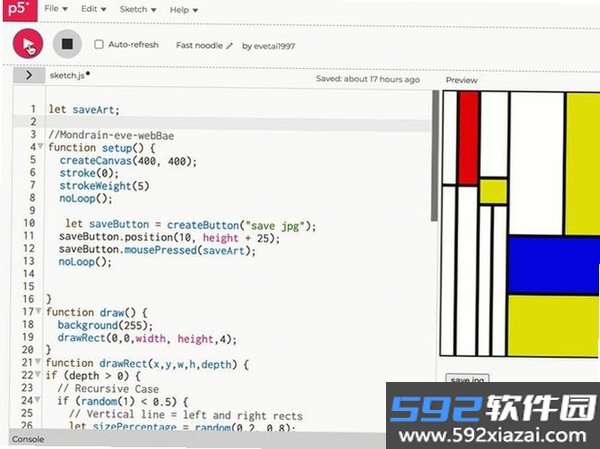The image size is (600, 449).
Task: Open the Sketch menu
Action: point(138,9)
